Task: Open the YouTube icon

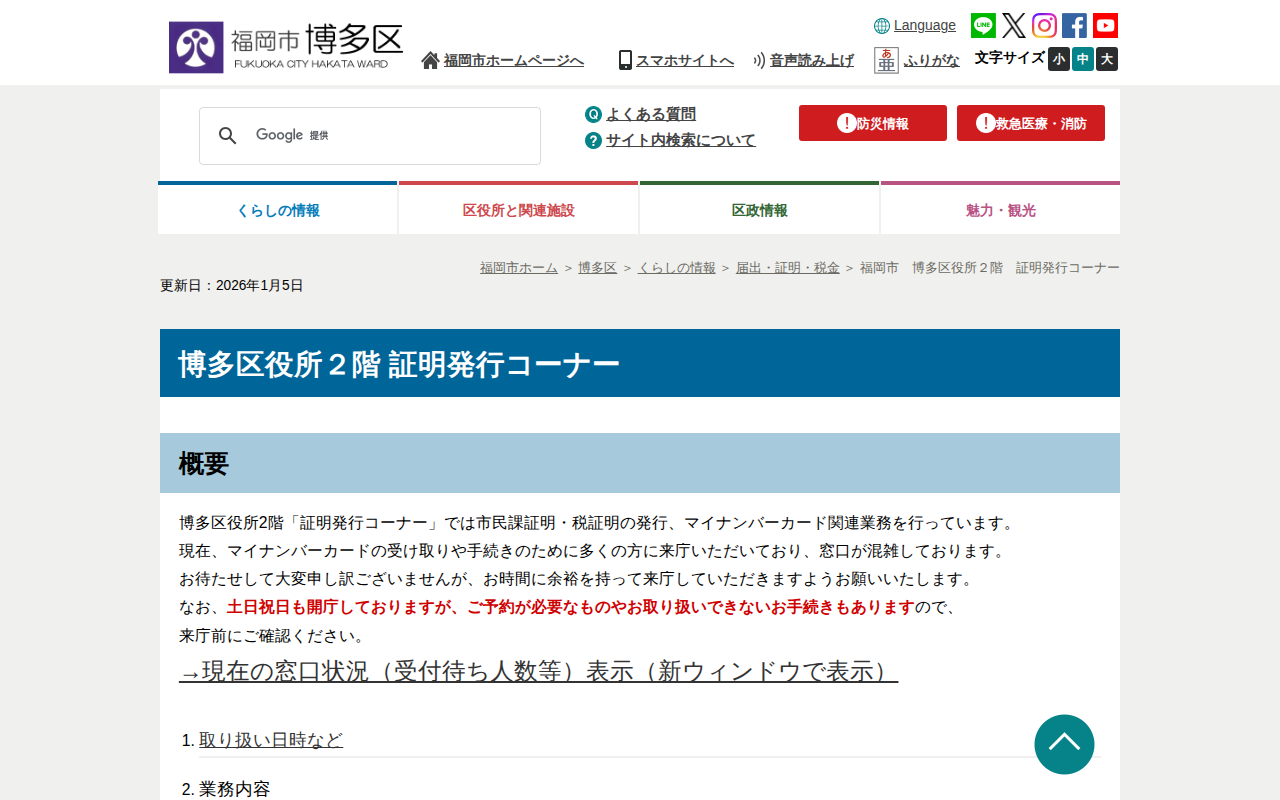Action: [x=1105, y=25]
